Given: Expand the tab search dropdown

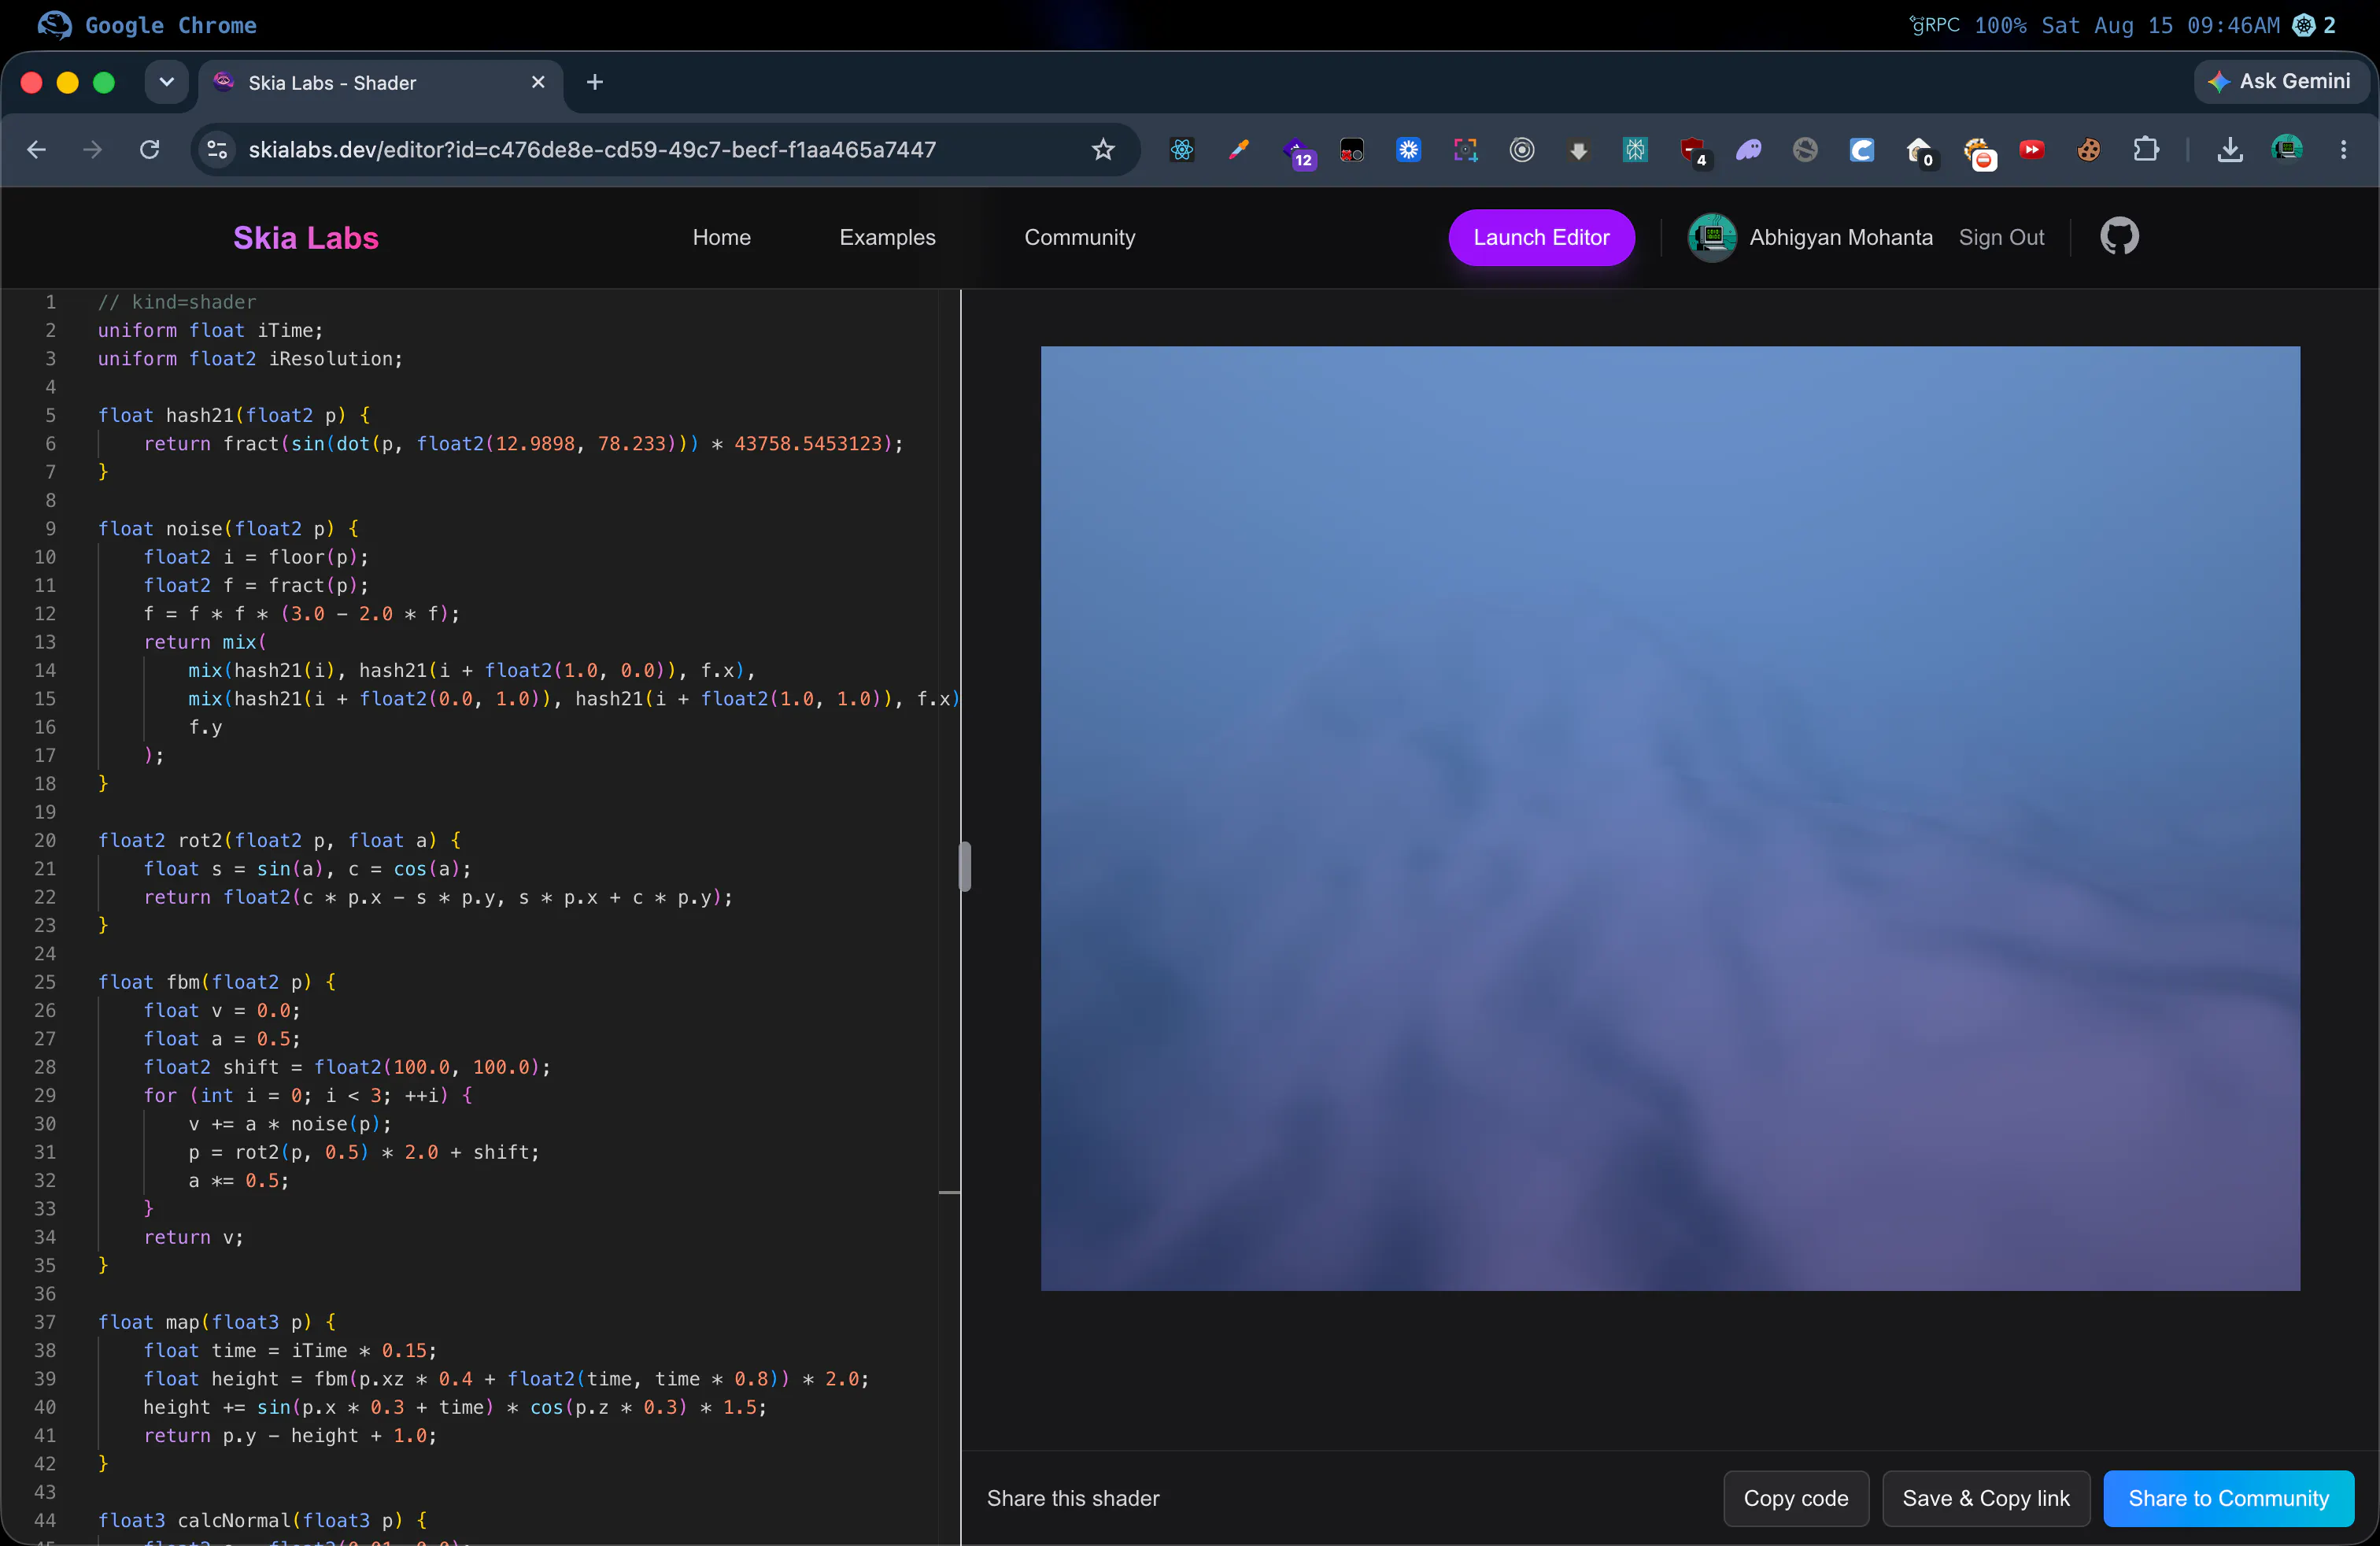Looking at the screenshot, I should coord(166,82).
